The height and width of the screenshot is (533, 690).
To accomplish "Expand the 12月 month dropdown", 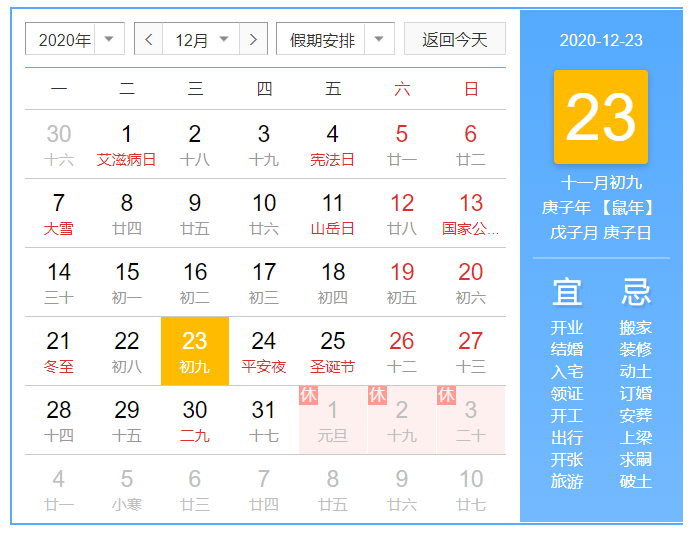I will pyautogui.click(x=201, y=40).
